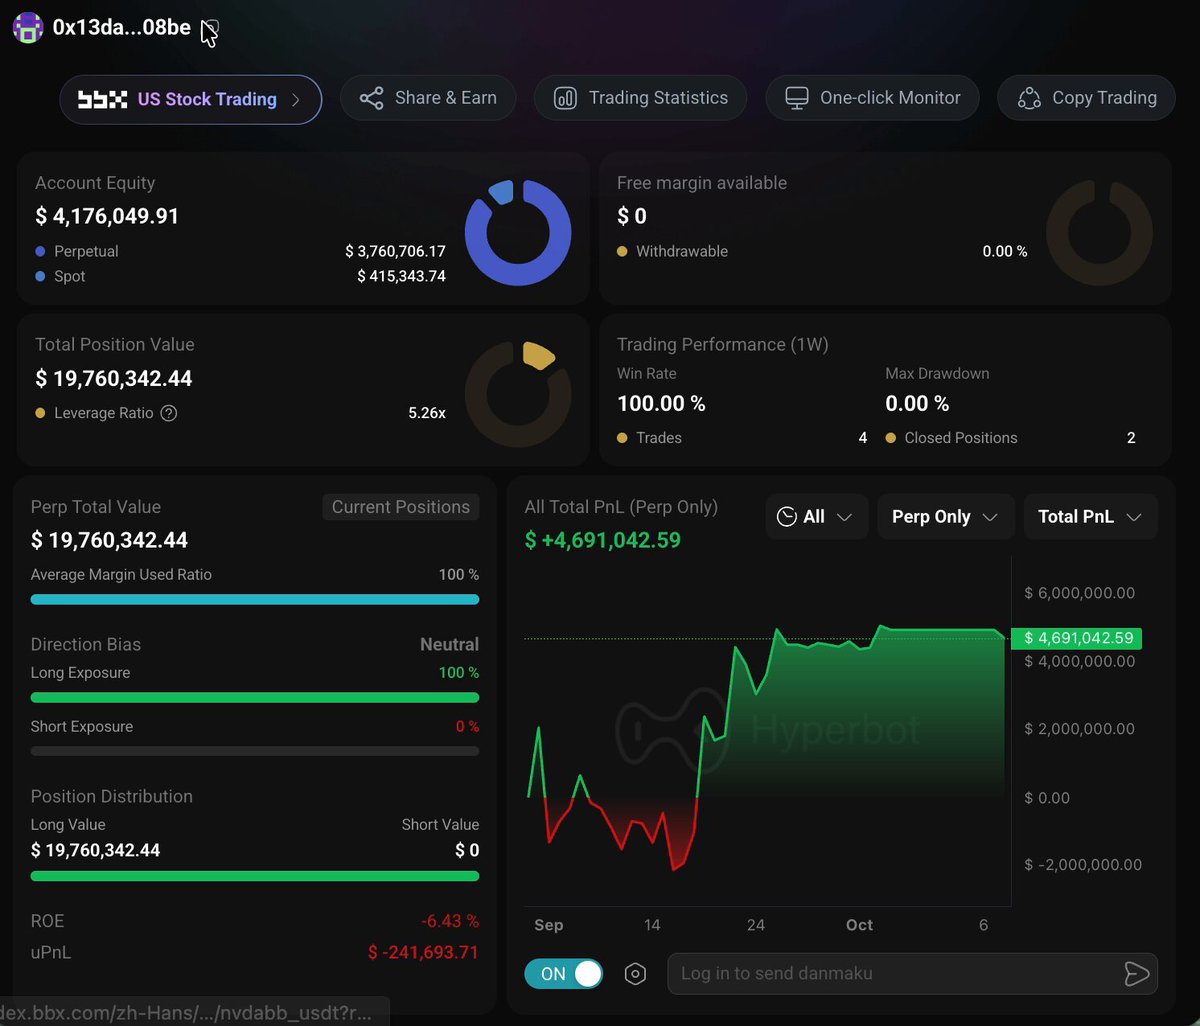Open danmaku settings hexagon icon

[x=635, y=974]
